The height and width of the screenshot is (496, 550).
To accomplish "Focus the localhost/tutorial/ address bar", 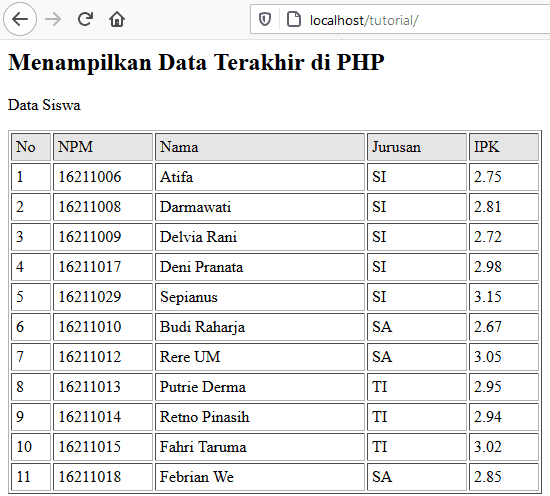I will [x=400, y=19].
